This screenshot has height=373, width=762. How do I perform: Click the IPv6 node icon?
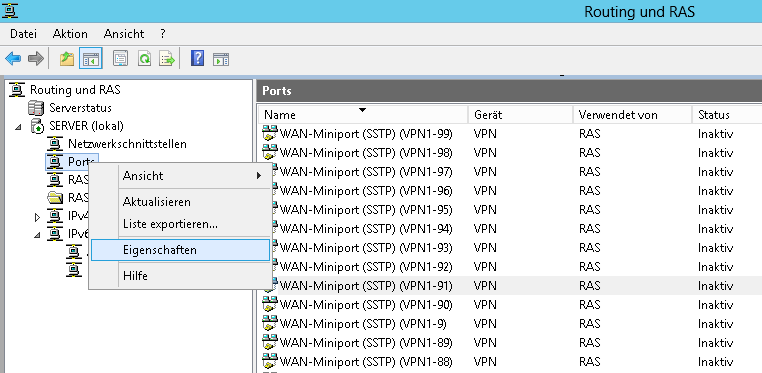click(55, 234)
